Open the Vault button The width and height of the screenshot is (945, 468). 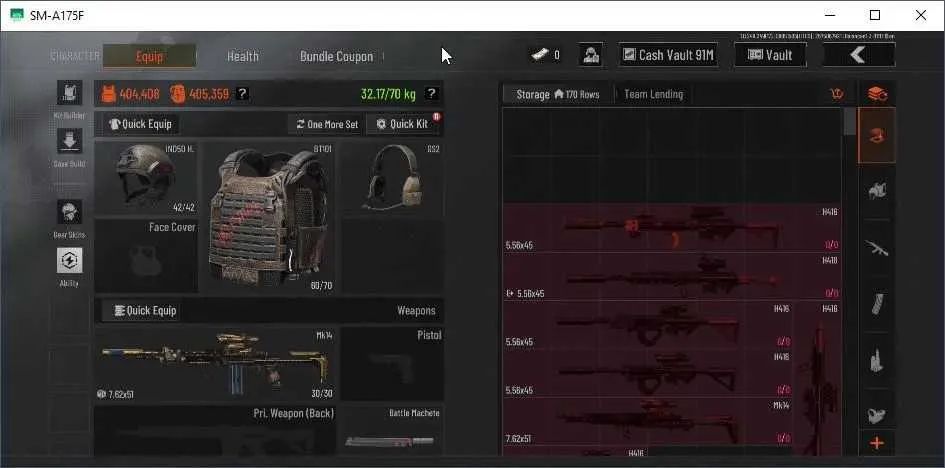coord(770,55)
